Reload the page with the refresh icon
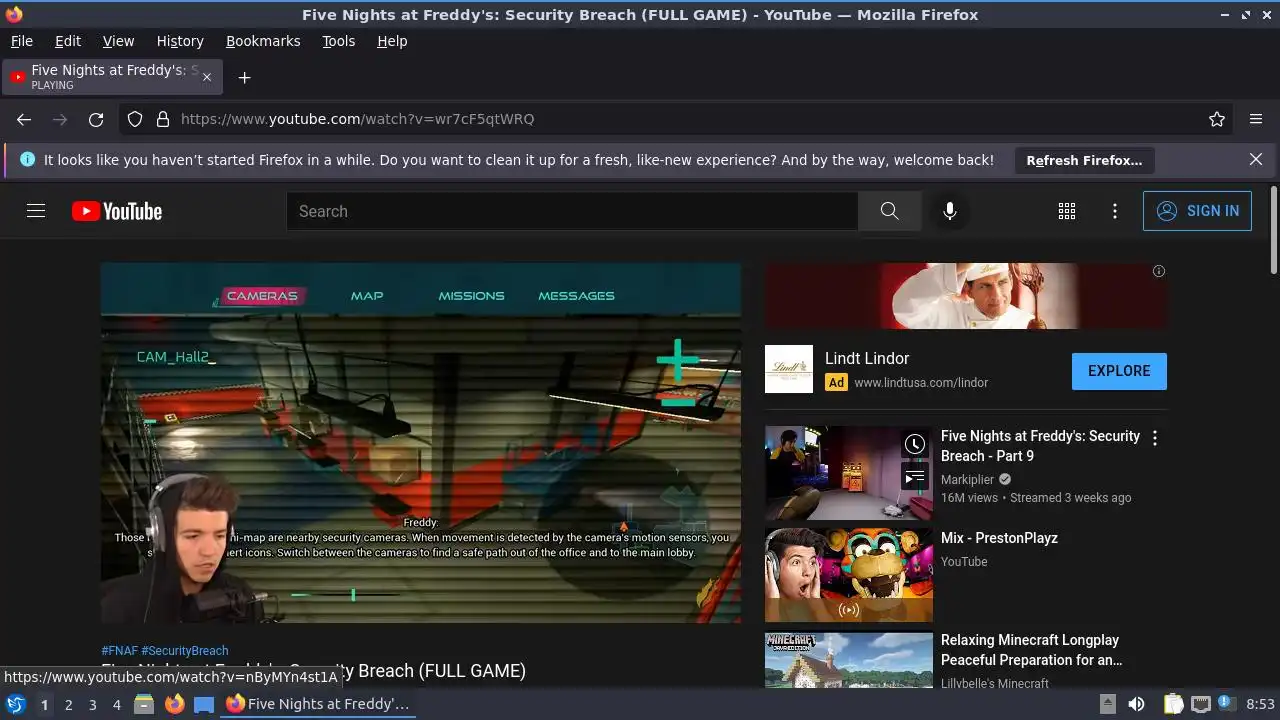This screenshot has height=720, width=1280. point(96,119)
